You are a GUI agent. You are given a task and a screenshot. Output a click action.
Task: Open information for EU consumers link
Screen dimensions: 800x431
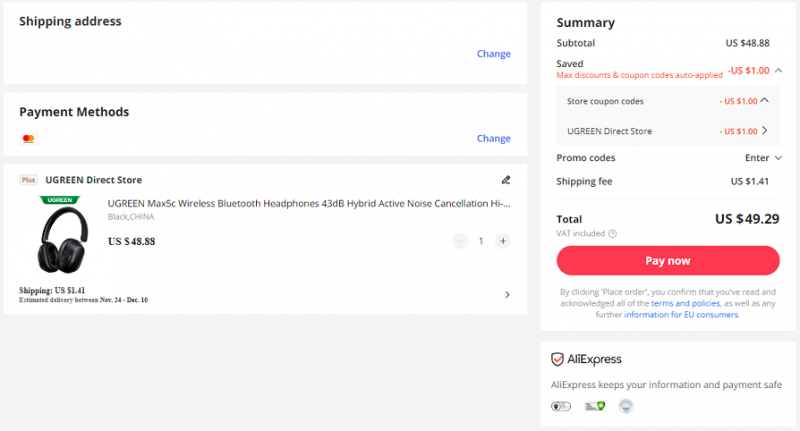click(681, 315)
